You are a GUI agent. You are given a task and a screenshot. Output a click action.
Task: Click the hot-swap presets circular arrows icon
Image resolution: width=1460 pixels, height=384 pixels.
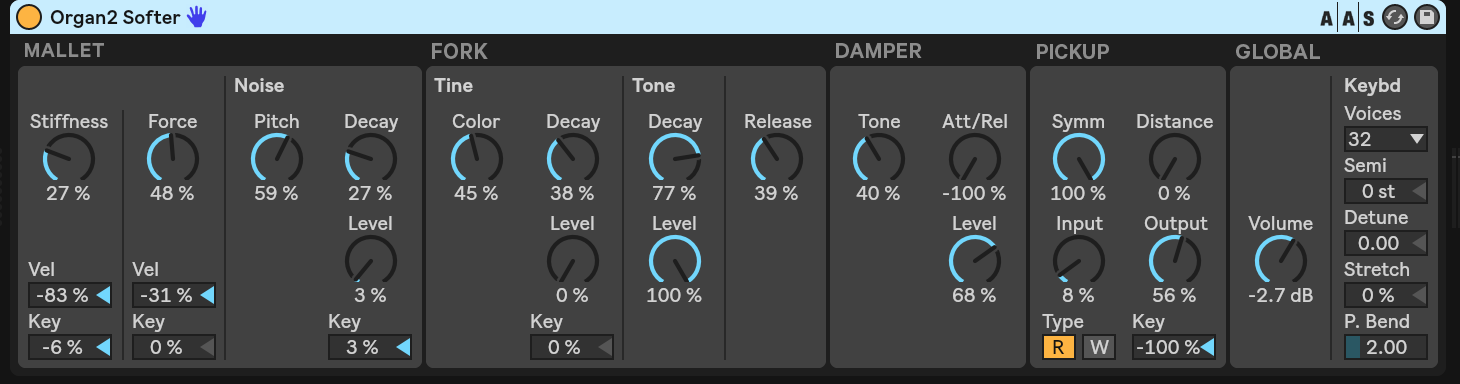click(1393, 17)
